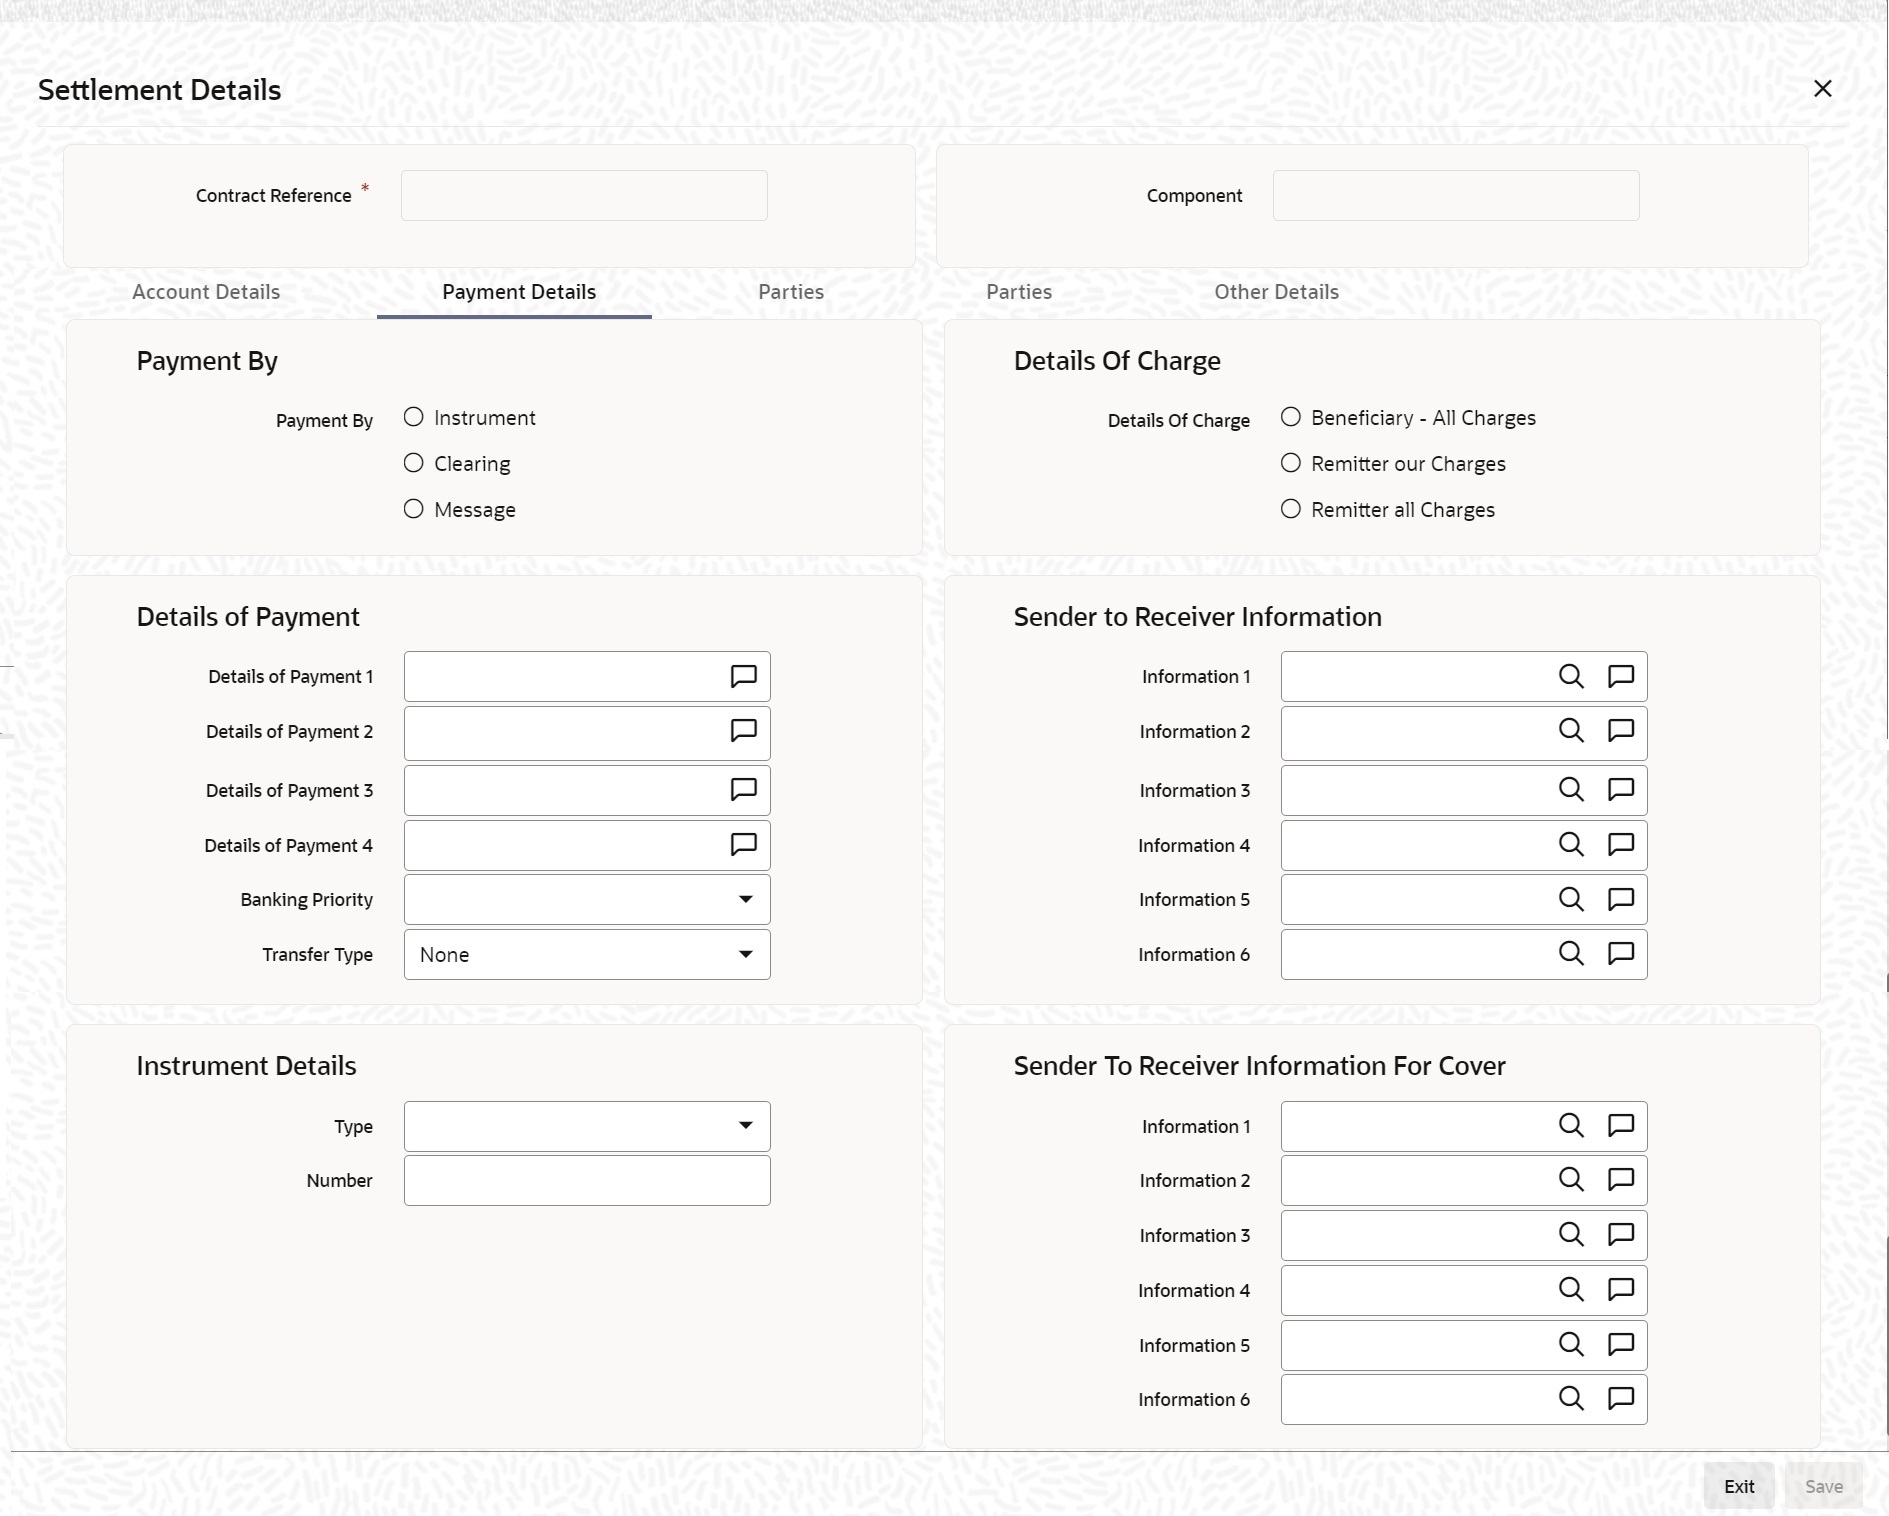Image resolution: width=1889 pixels, height=1516 pixels.
Task: Select the Payment Details tab
Action: [x=519, y=292]
